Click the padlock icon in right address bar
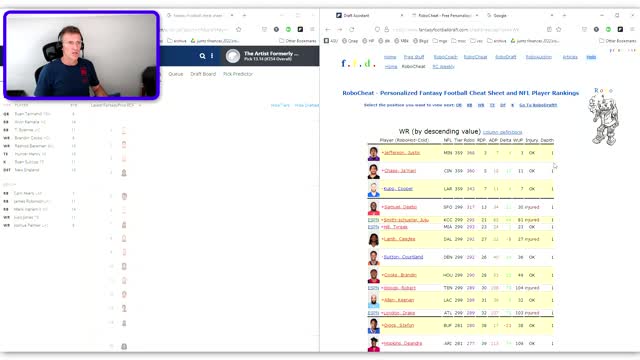This screenshot has height=360, width=640. 386,29
